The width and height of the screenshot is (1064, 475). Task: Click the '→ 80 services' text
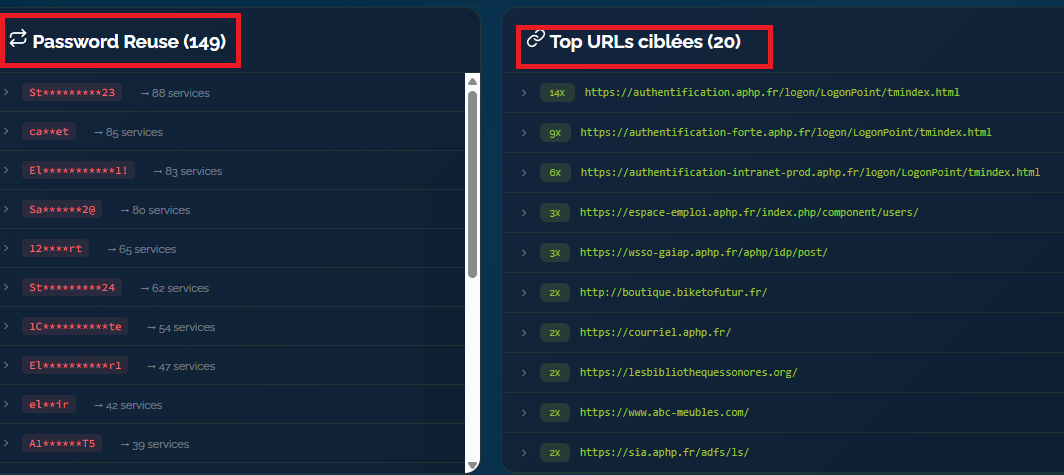pyautogui.click(x=155, y=210)
